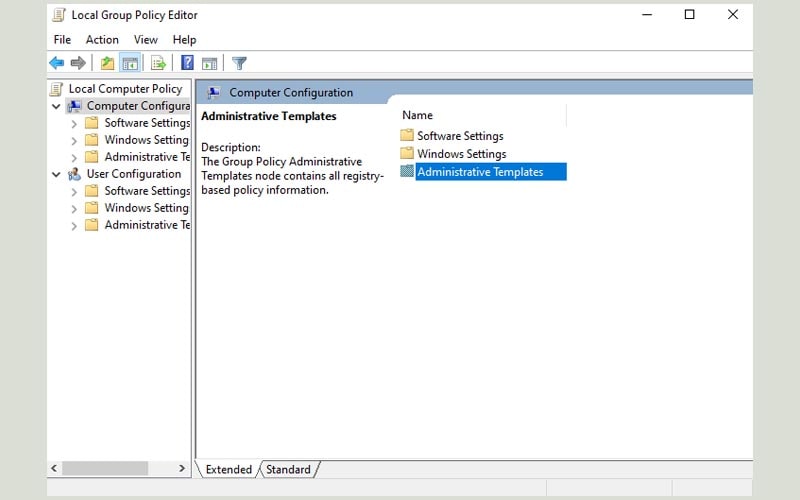Image resolution: width=800 pixels, height=500 pixels.
Task: Click the Computer Configuration computer icon in tree
Action: (x=74, y=106)
